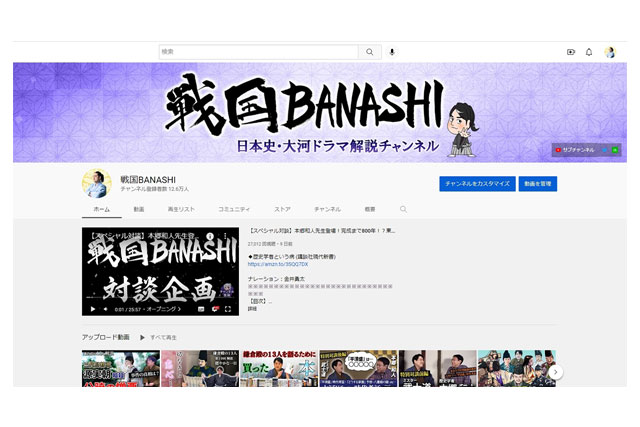Expand the オープニング chapter chevron
The width and height of the screenshot is (640, 427).
point(179,309)
